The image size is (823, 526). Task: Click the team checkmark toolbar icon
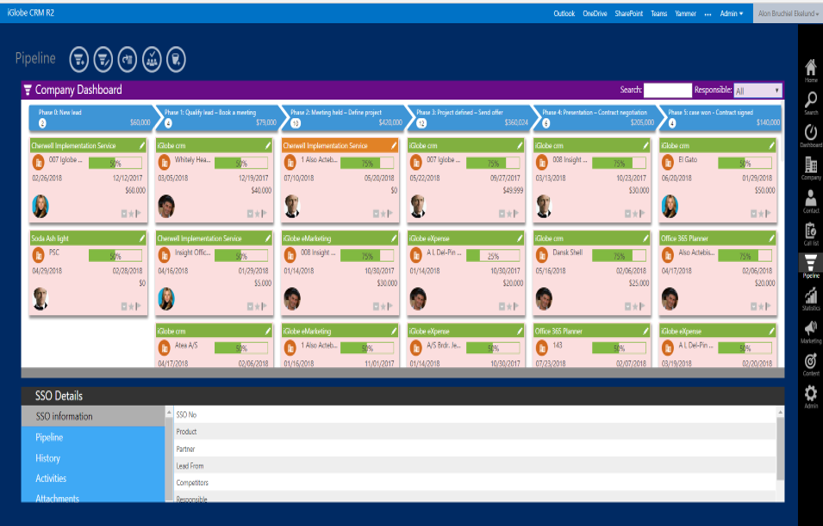pyautogui.click(x=152, y=59)
